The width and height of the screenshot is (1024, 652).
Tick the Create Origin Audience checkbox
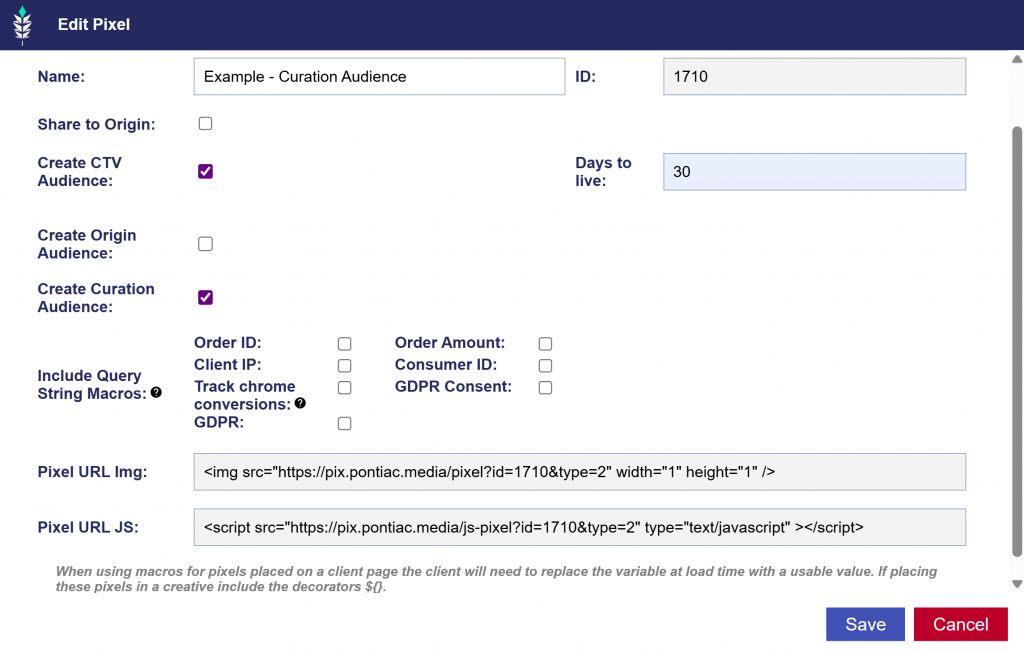[x=205, y=244]
